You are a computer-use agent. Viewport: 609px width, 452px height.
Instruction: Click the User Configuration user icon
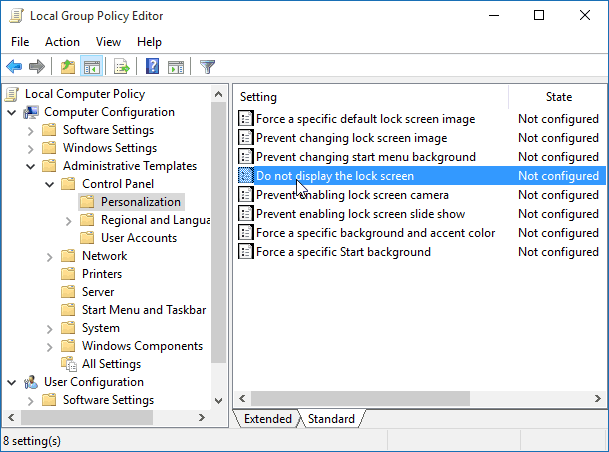pos(31,382)
